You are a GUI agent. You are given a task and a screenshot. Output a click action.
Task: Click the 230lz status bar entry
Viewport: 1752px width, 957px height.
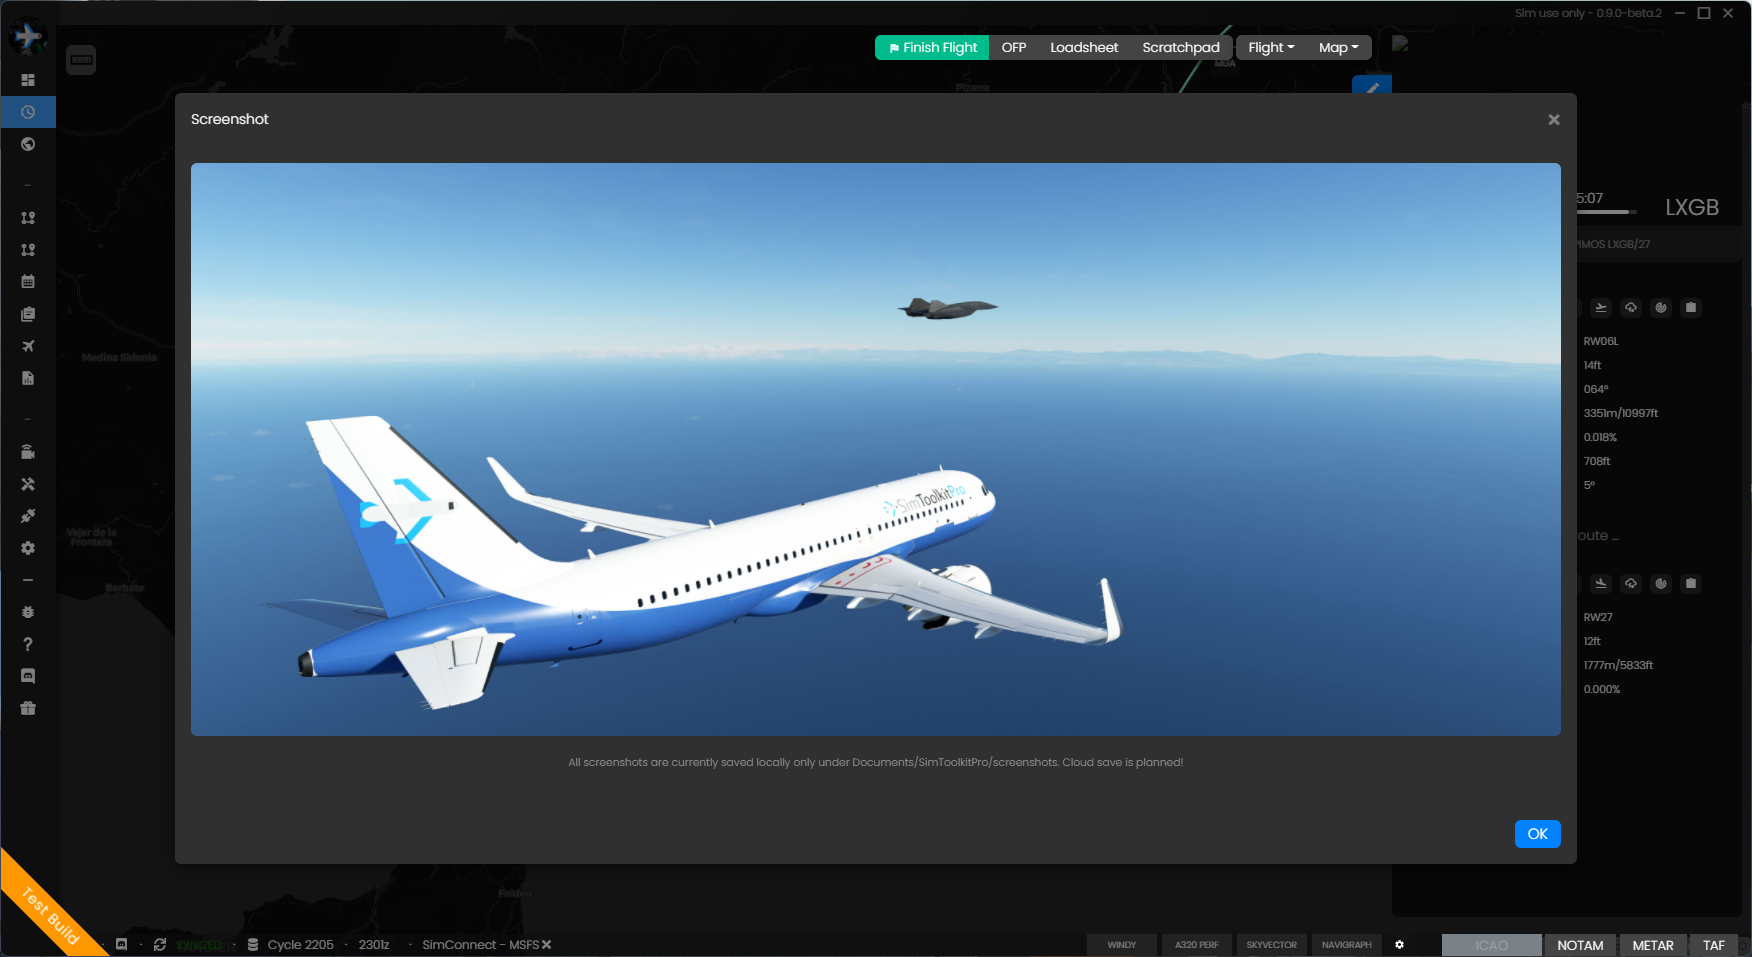374,945
